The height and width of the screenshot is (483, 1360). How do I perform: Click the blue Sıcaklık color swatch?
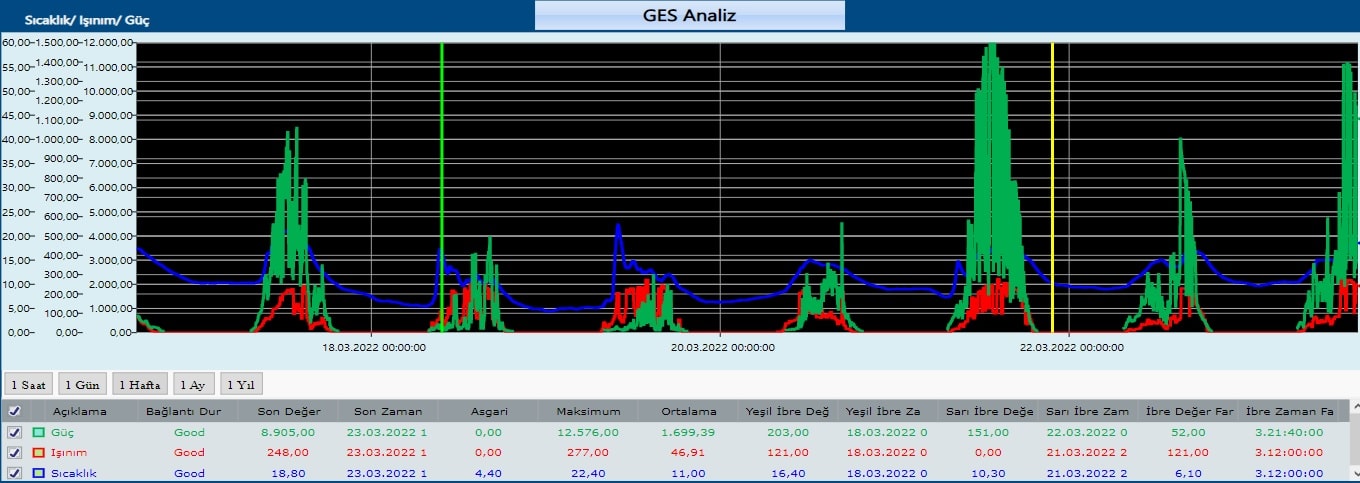39,473
